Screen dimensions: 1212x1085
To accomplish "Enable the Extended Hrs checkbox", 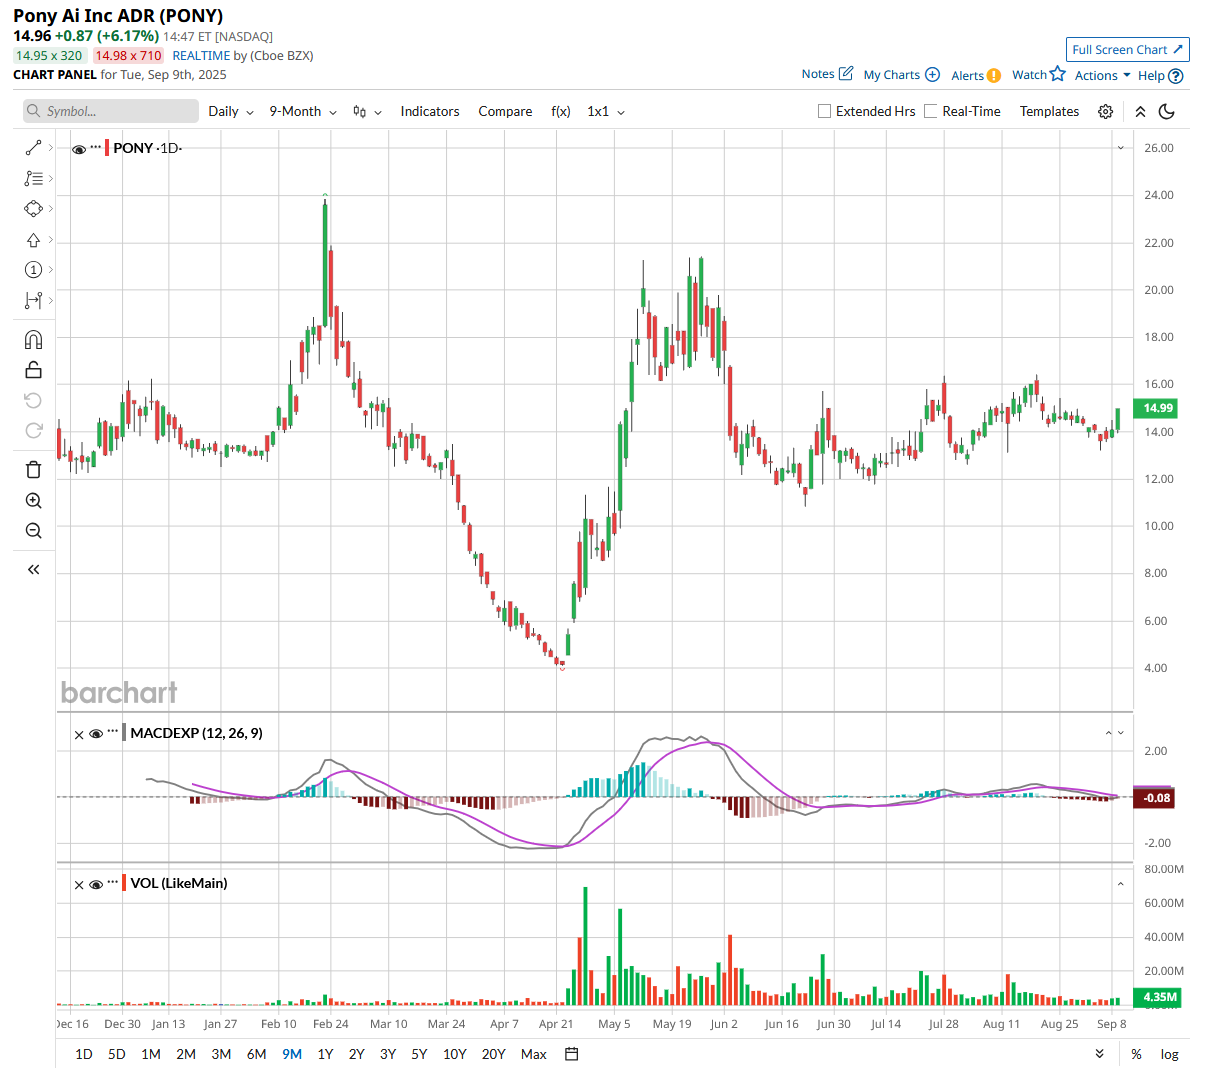I will point(825,111).
